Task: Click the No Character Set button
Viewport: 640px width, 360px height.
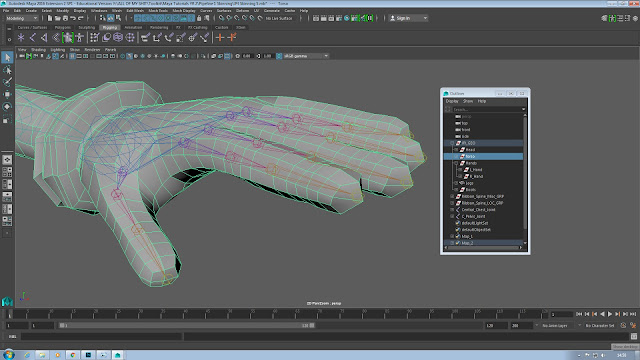Action: tap(600, 325)
